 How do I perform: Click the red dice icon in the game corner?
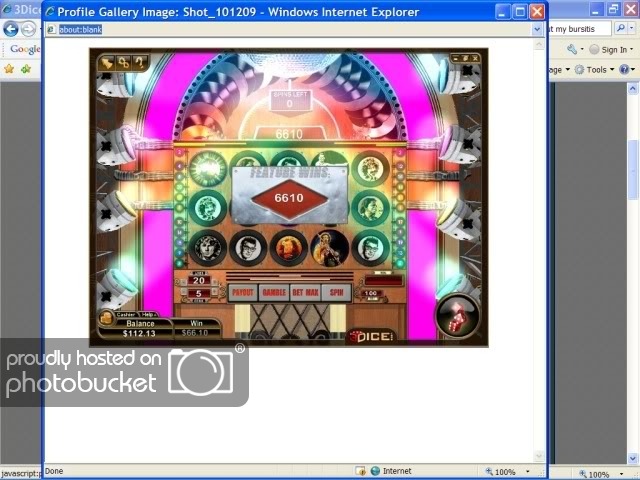tap(458, 317)
